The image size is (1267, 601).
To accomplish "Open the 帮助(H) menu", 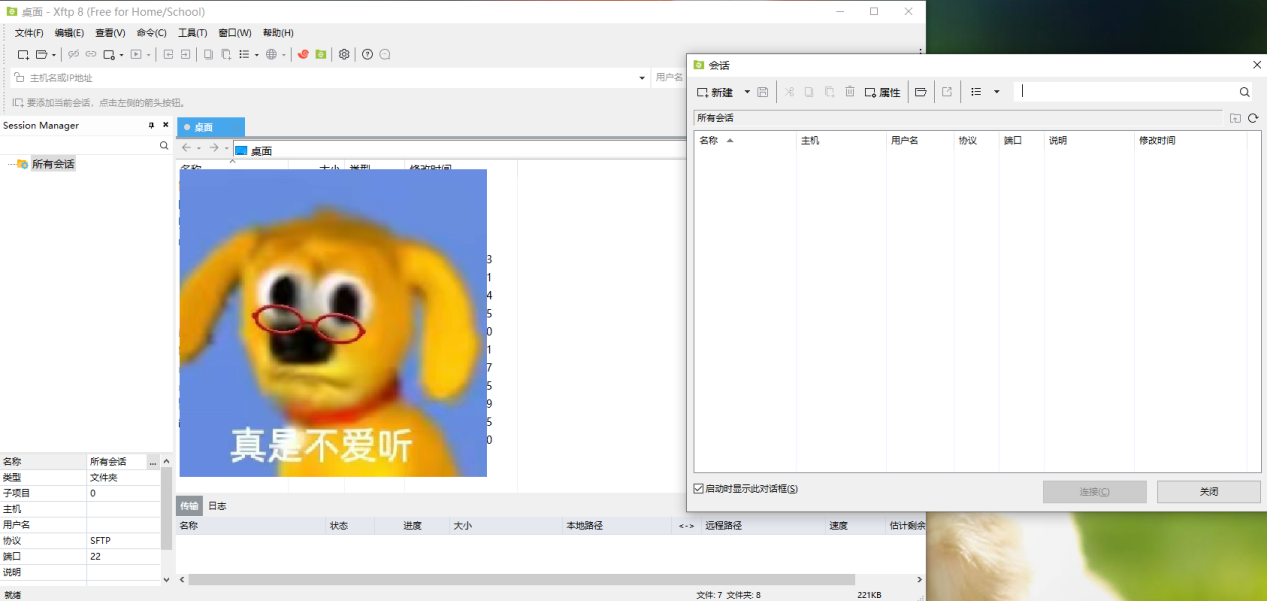I will pyautogui.click(x=278, y=33).
